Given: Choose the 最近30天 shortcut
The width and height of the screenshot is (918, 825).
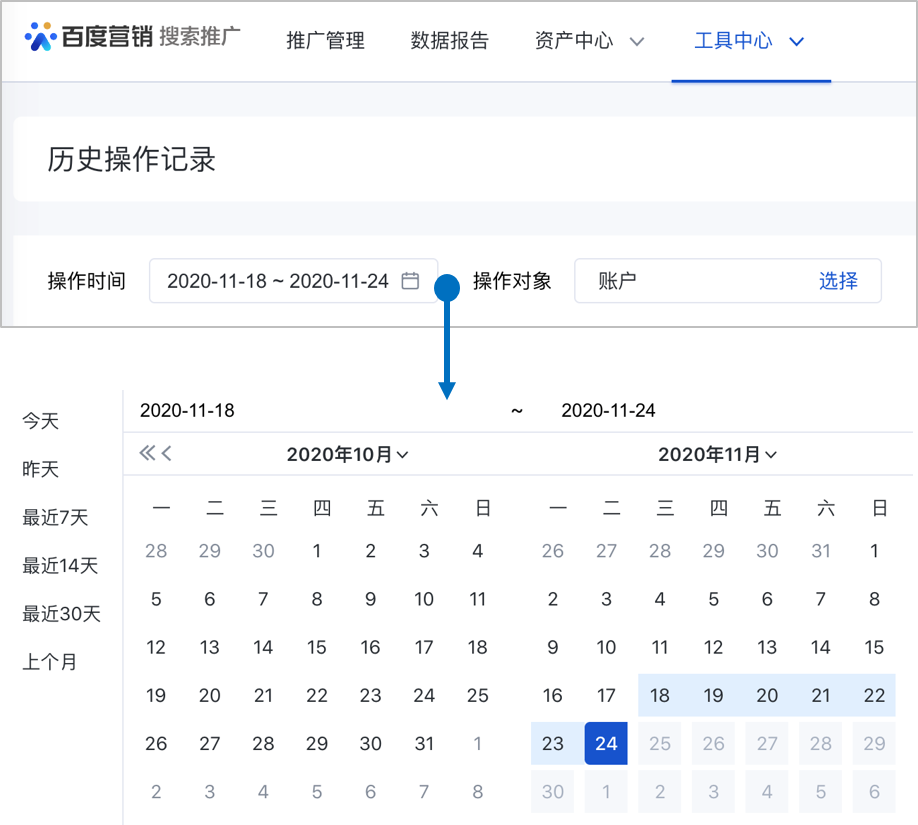Looking at the screenshot, I should (62, 614).
